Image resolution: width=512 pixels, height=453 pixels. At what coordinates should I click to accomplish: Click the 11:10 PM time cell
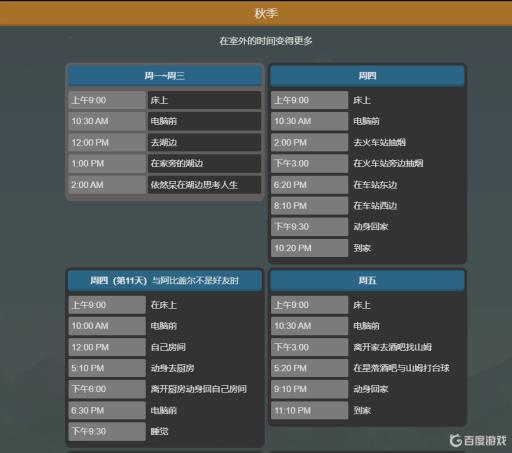[x=310, y=411]
